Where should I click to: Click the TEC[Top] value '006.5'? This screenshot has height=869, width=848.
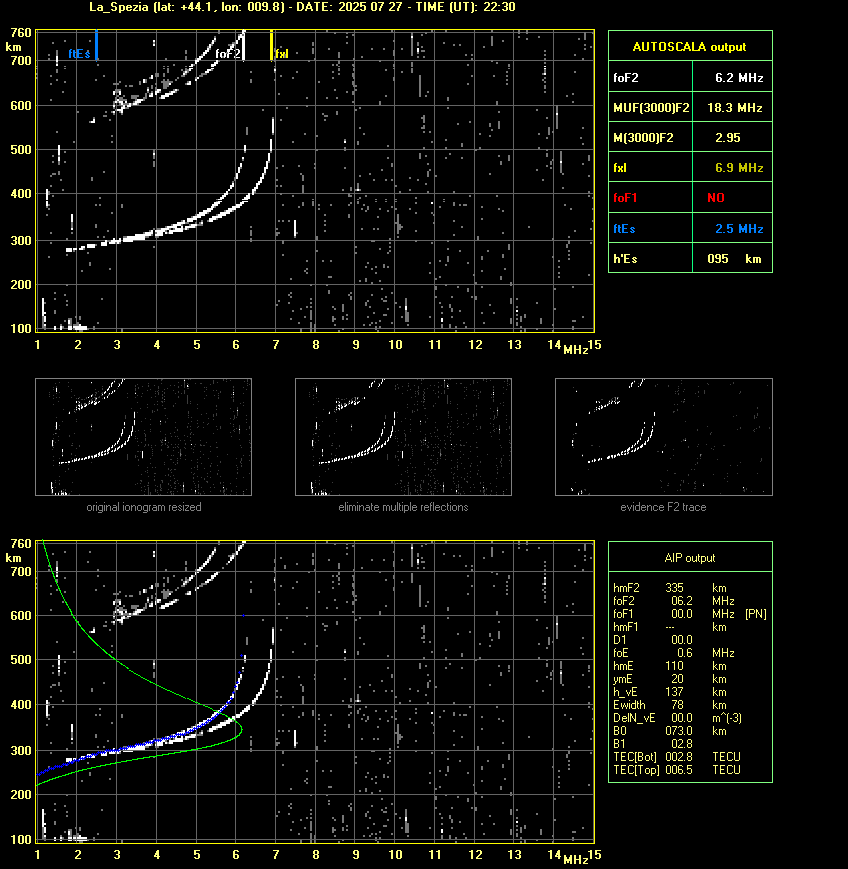pyautogui.click(x=679, y=770)
